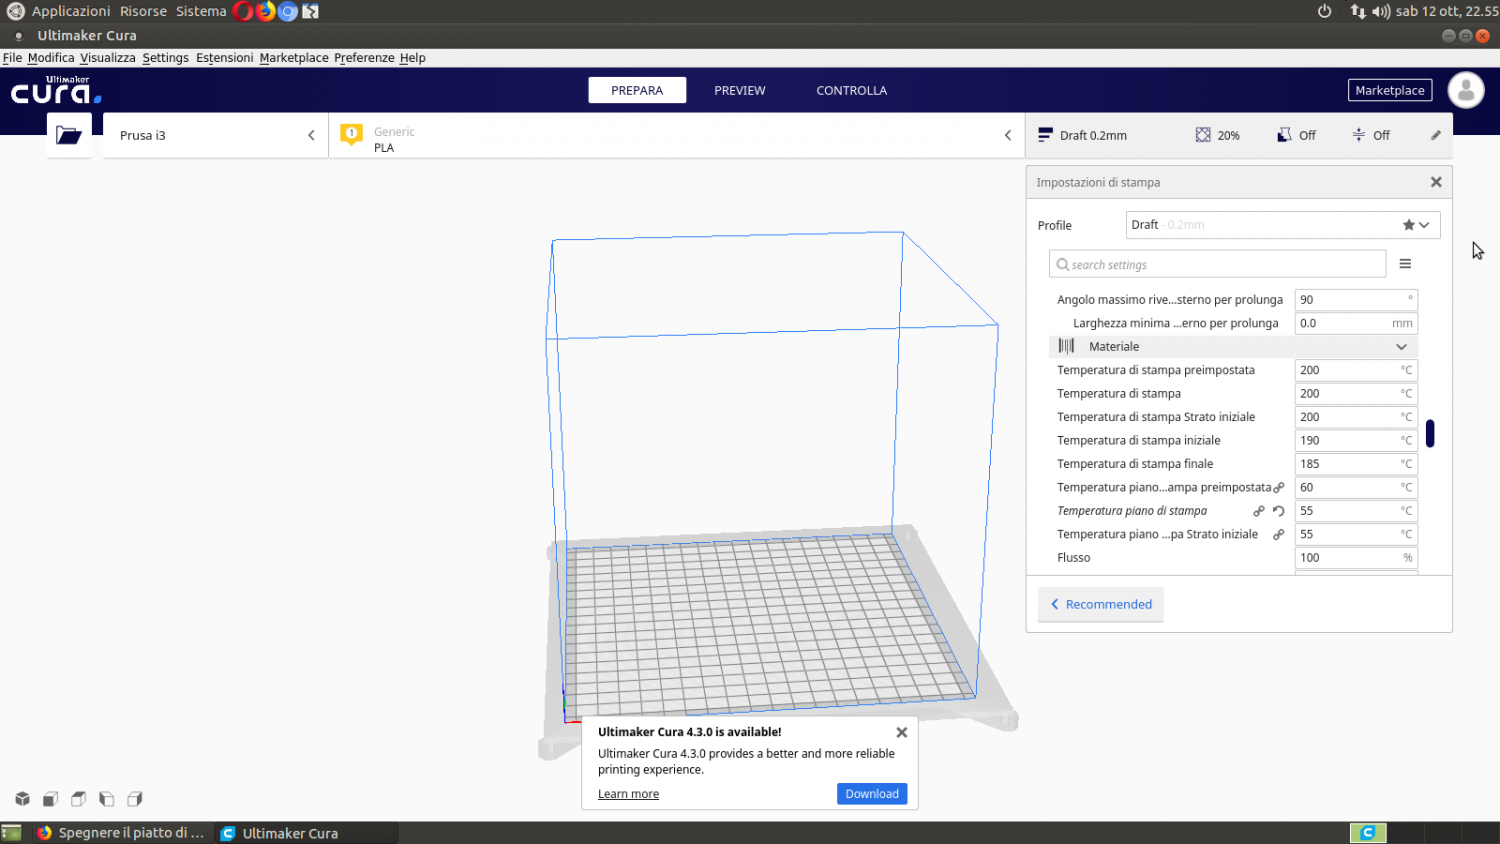Viewport: 1500px width, 844px height.
Task: Click the Recommended button
Action: point(1101,604)
